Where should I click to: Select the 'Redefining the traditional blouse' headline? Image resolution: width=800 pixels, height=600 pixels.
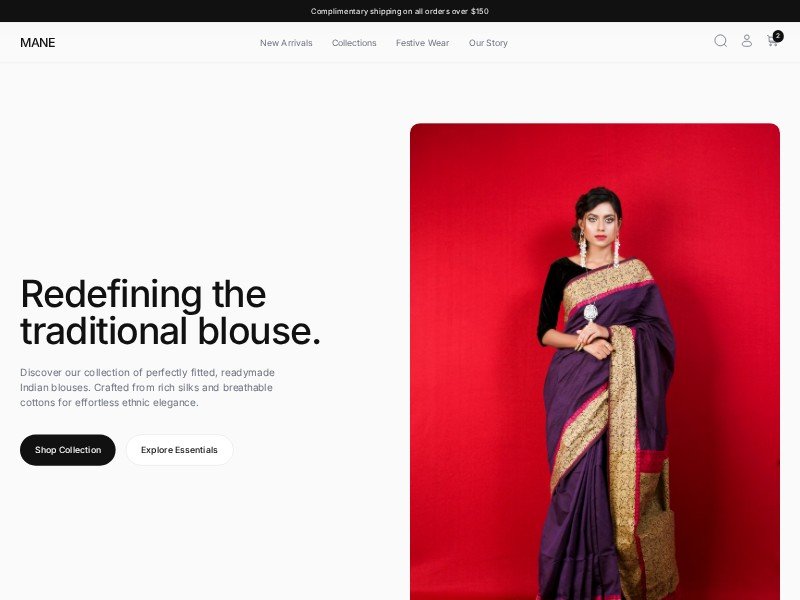pyautogui.click(x=170, y=312)
